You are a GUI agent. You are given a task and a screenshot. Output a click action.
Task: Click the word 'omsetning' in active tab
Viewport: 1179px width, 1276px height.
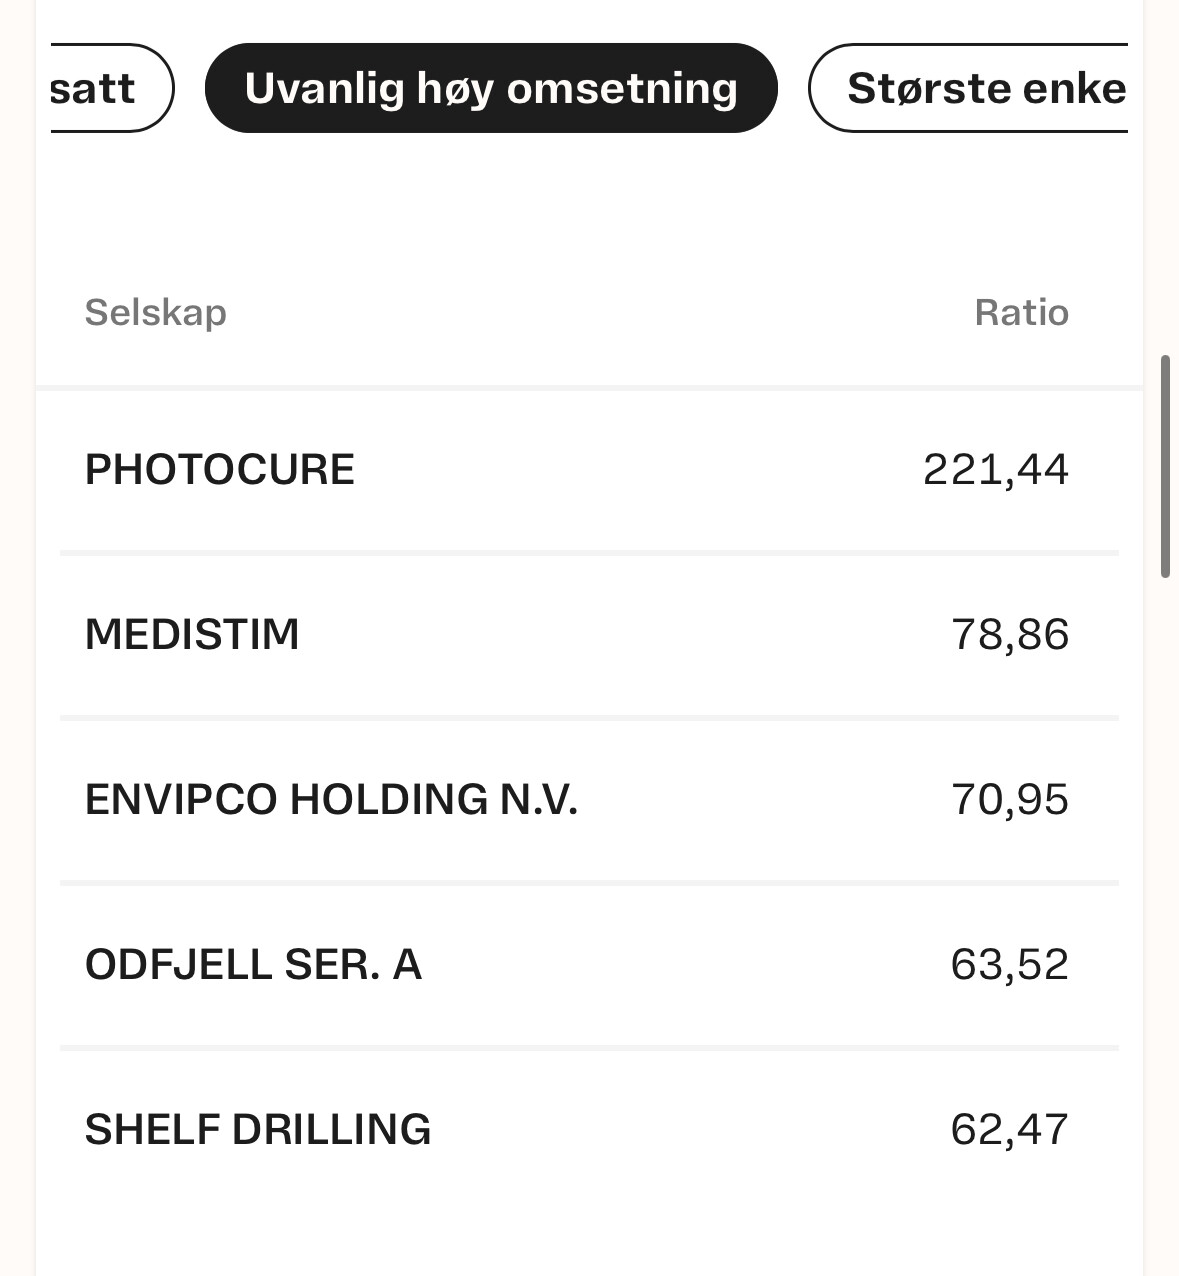[622, 88]
